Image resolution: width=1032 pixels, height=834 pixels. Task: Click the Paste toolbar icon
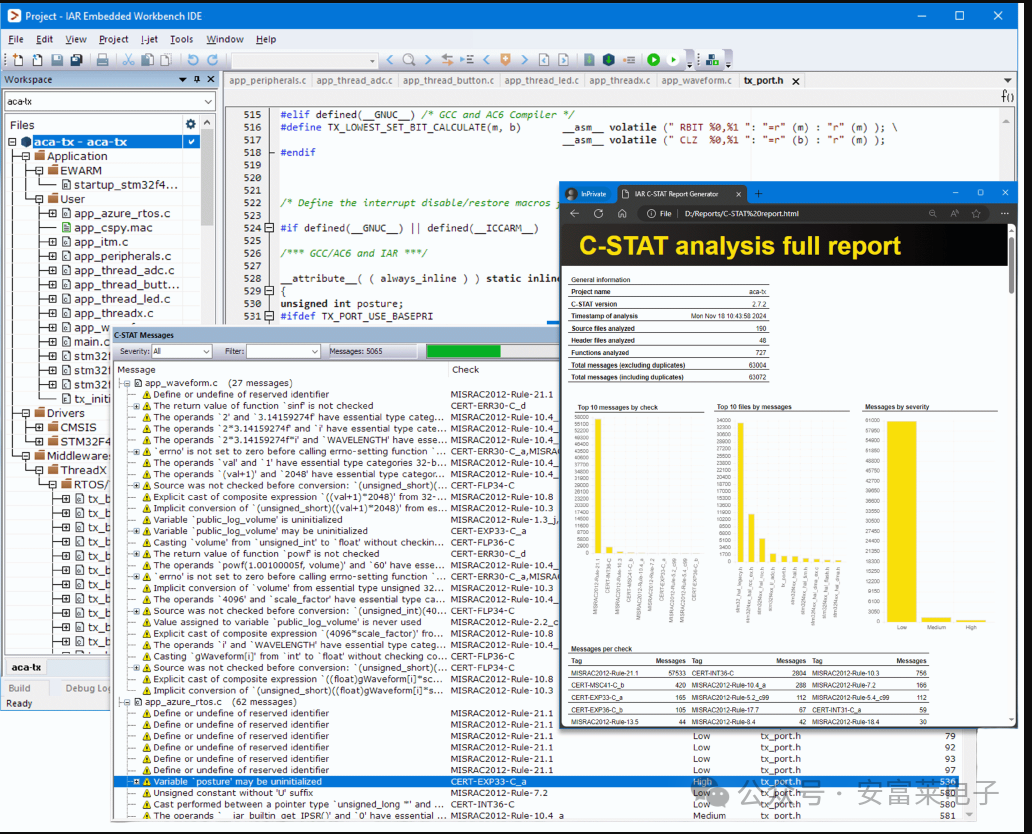click(x=166, y=60)
